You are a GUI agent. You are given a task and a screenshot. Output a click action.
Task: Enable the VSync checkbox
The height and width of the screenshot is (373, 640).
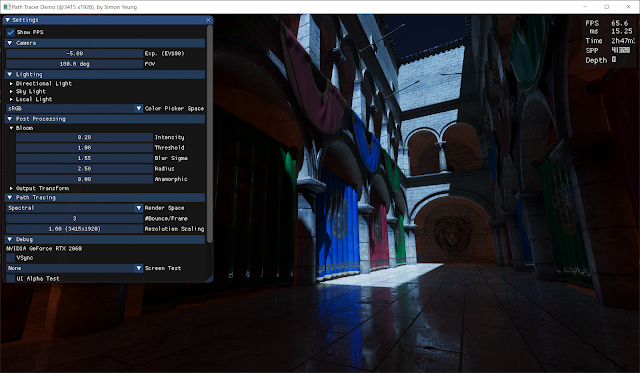click(x=11, y=258)
